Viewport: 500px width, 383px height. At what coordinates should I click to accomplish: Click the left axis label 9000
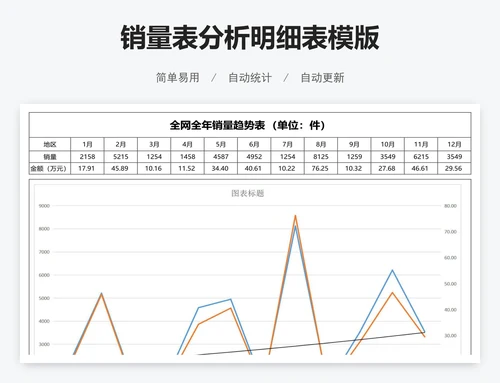[x=44, y=206]
